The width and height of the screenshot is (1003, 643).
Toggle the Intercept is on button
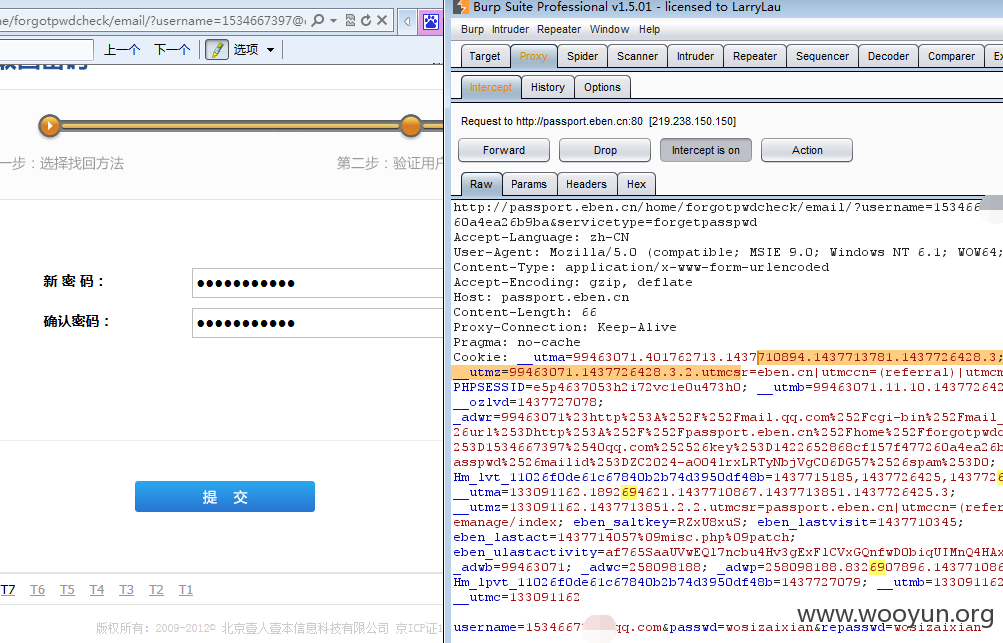[706, 150]
